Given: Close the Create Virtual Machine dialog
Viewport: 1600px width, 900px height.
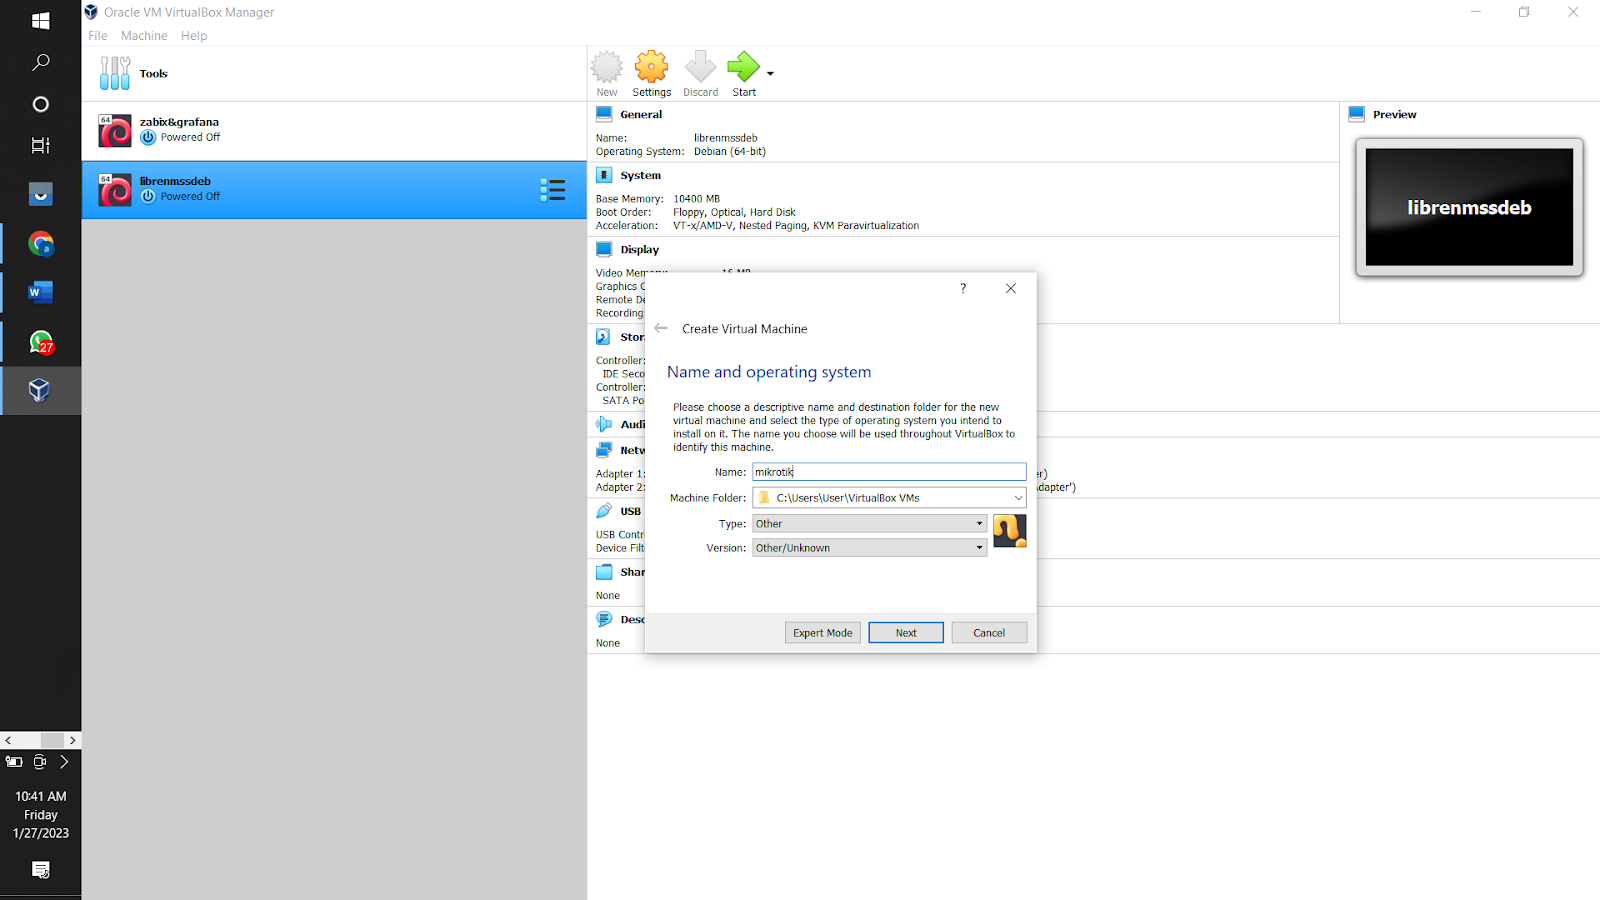Looking at the screenshot, I should (1011, 288).
